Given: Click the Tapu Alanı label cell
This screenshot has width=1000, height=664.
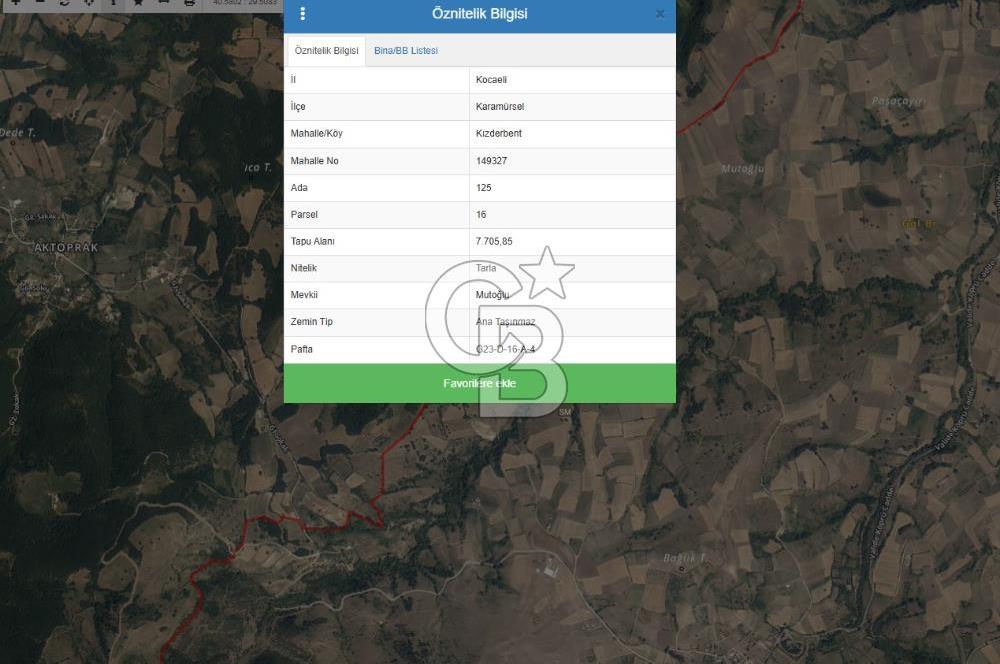Looking at the screenshot, I should click(x=377, y=241).
